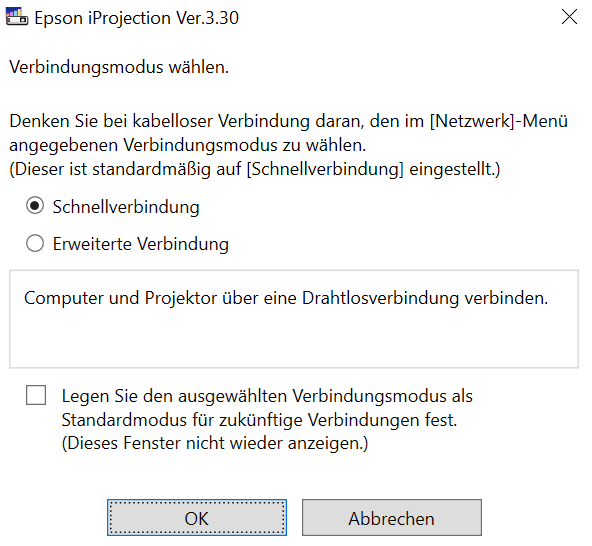Click the heading 'Verbindungsmodus wählen.'
592x546 pixels.
click(119, 67)
